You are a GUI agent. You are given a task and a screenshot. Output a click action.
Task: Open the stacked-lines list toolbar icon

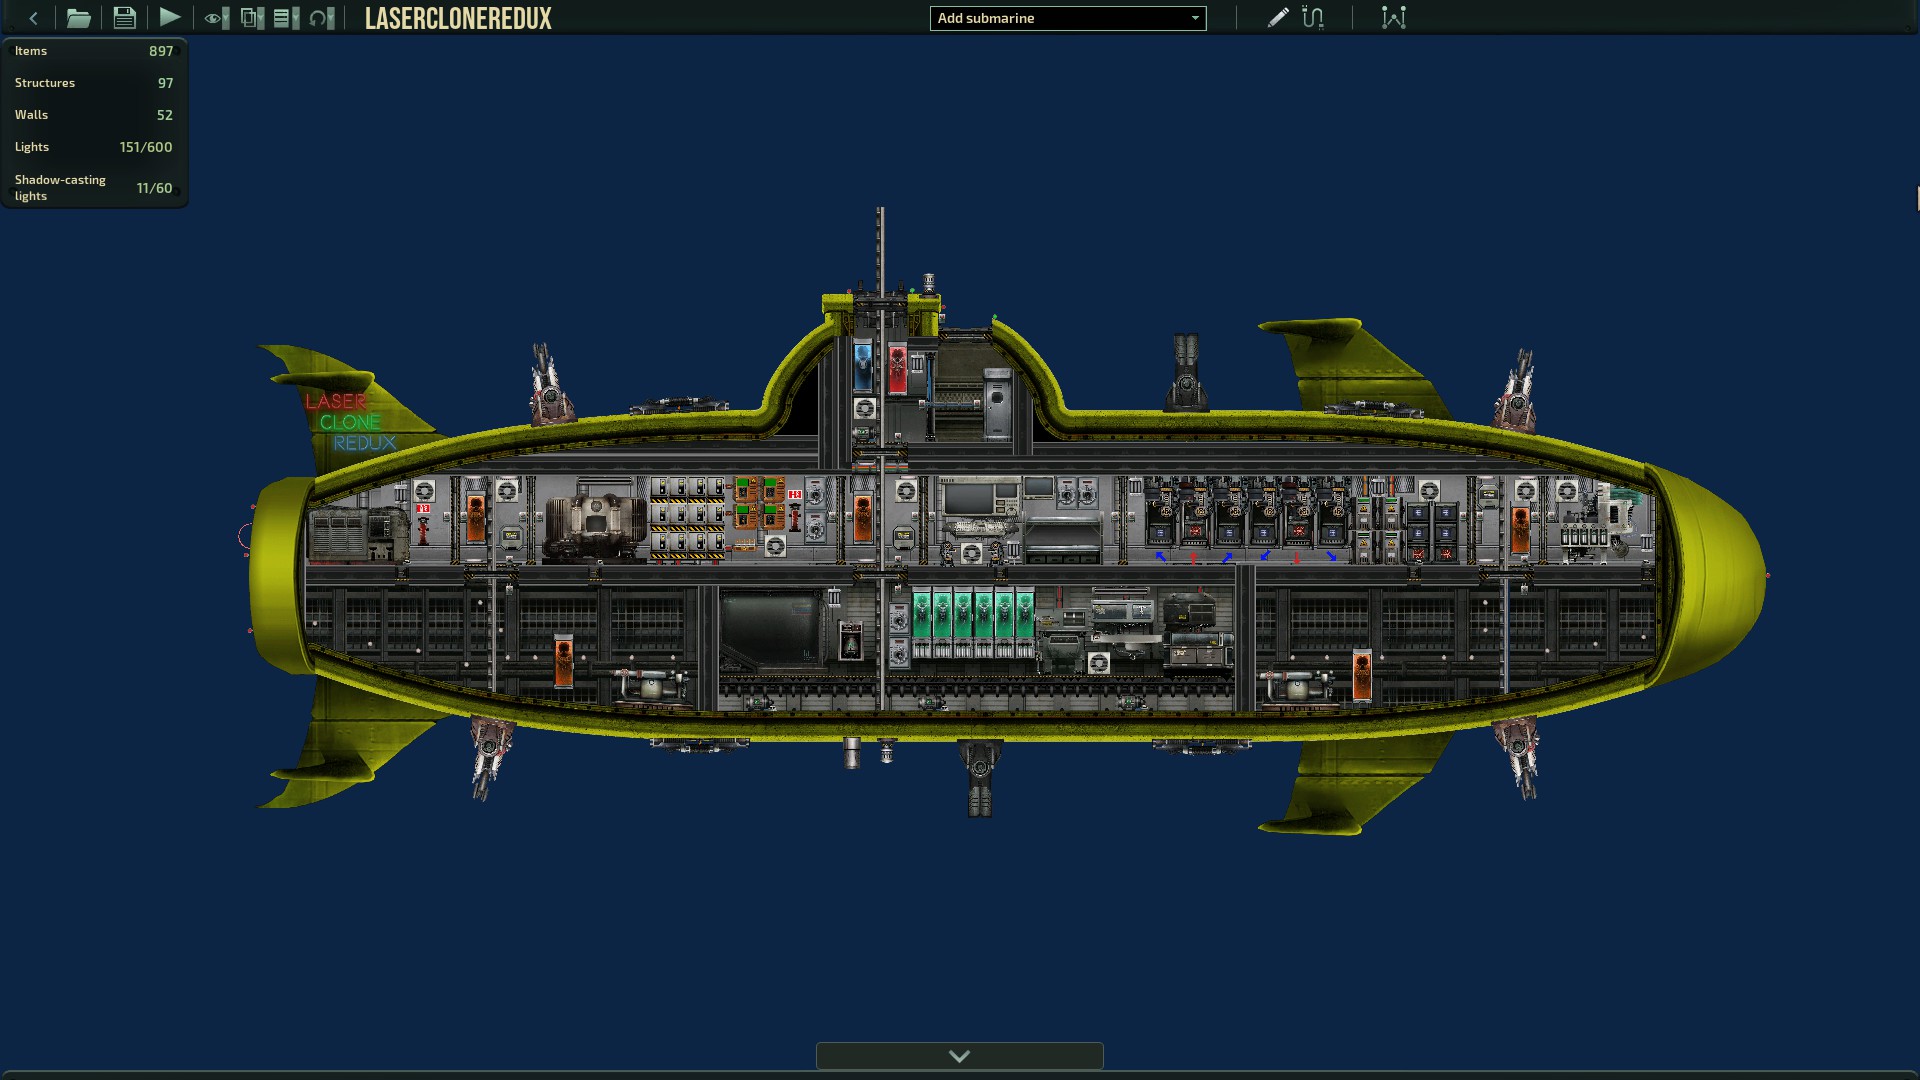(x=283, y=18)
